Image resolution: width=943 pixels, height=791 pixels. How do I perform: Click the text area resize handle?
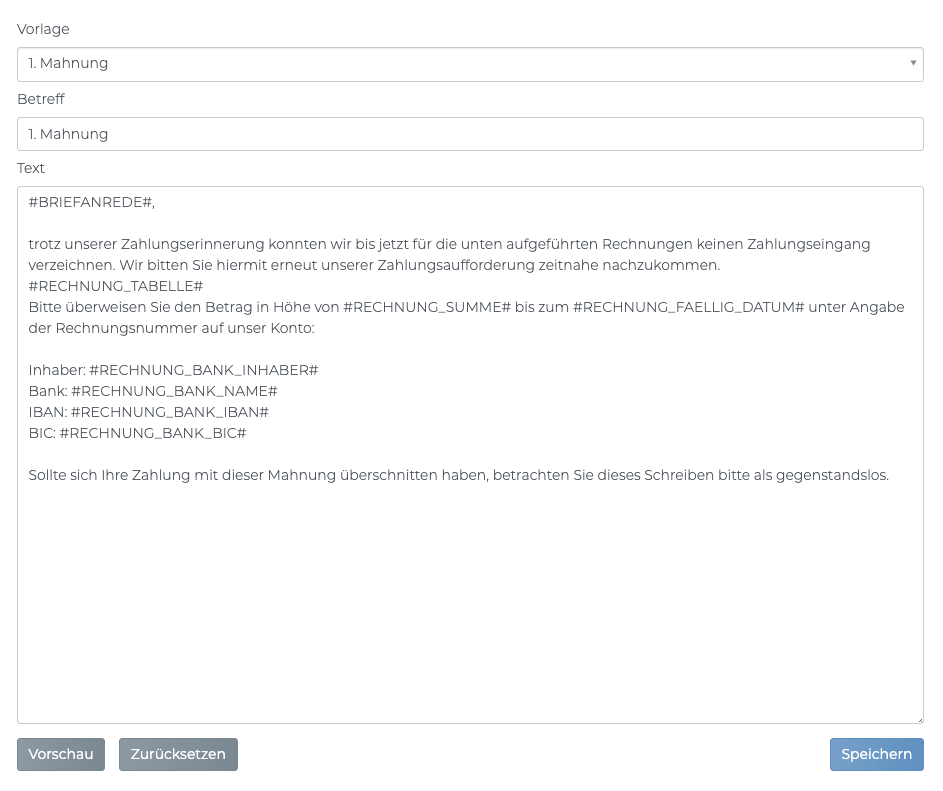pos(918,718)
